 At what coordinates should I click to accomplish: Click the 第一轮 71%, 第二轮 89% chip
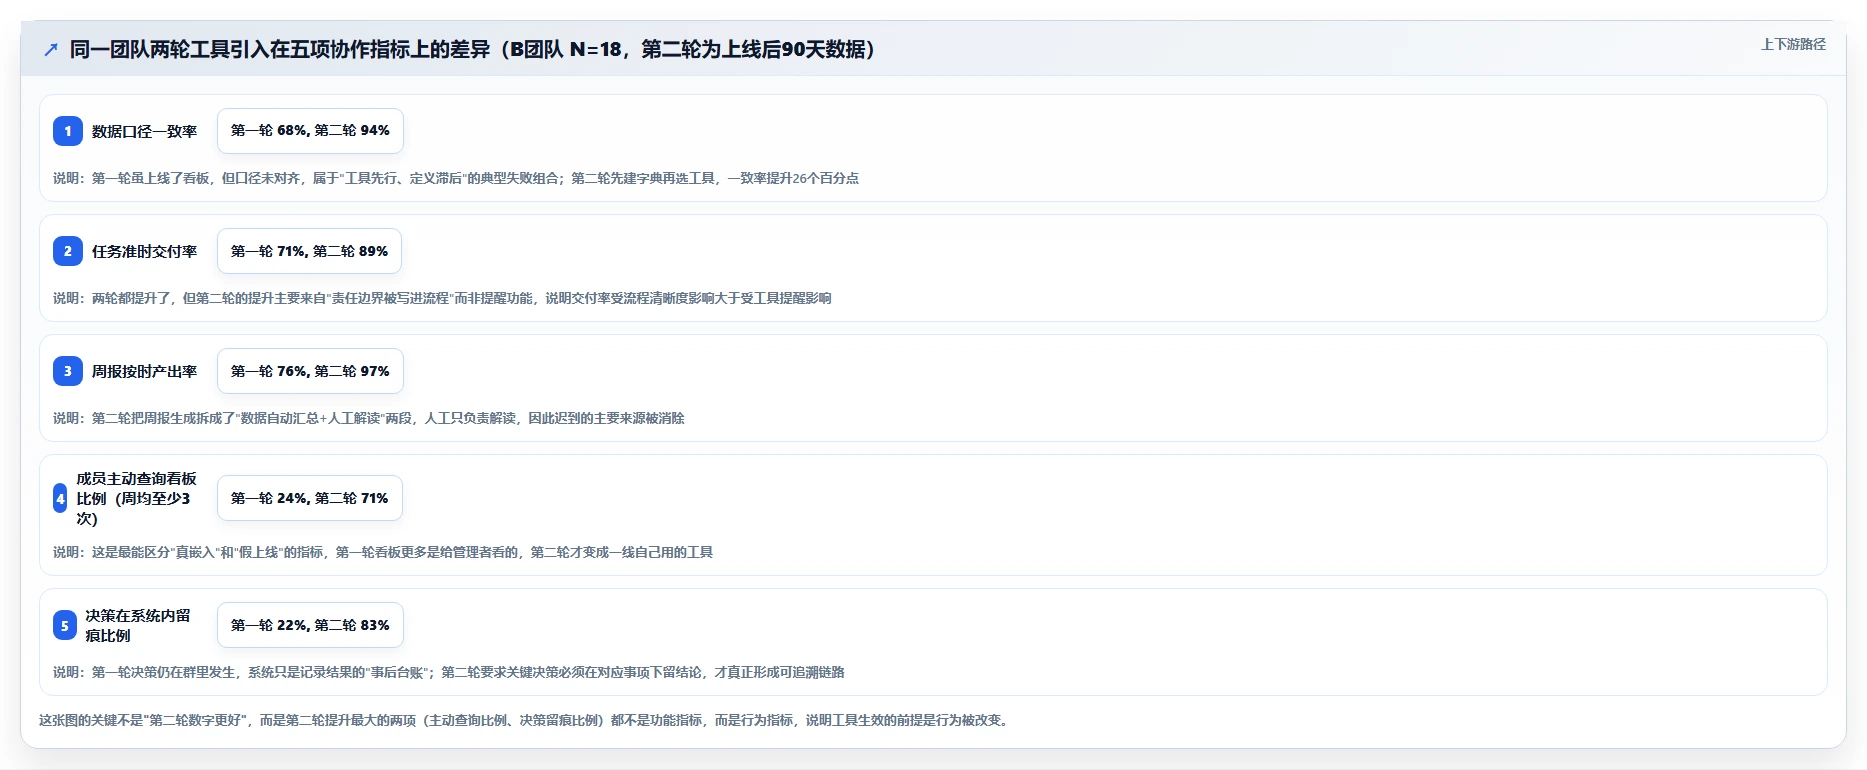pyautogui.click(x=309, y=251)
